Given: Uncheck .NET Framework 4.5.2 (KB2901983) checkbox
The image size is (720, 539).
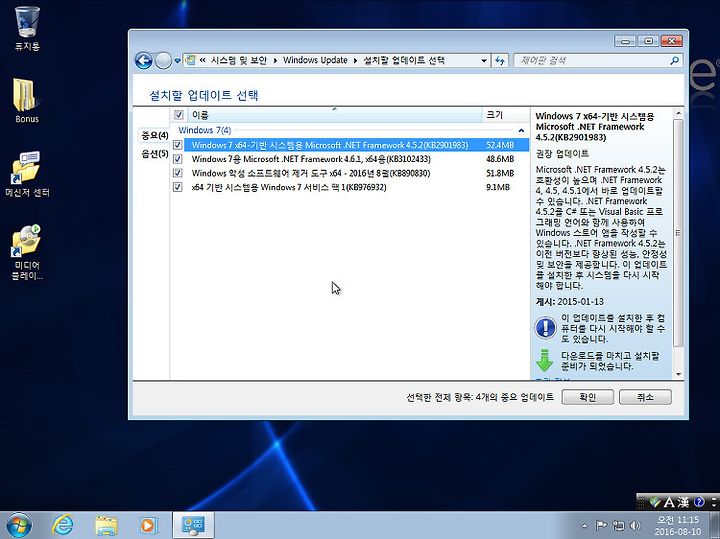Looking at the screenshot, I should coord(178,145).
